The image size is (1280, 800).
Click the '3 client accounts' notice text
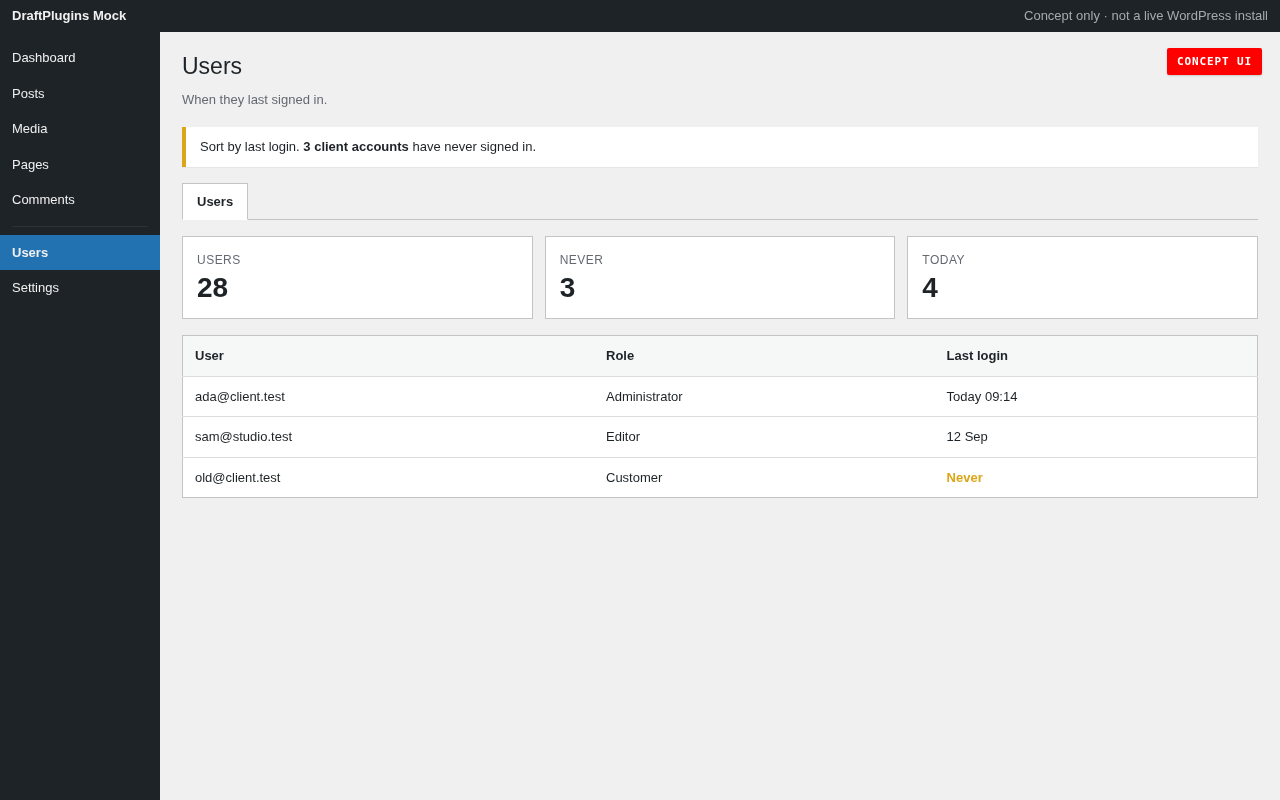coord(356,147)
